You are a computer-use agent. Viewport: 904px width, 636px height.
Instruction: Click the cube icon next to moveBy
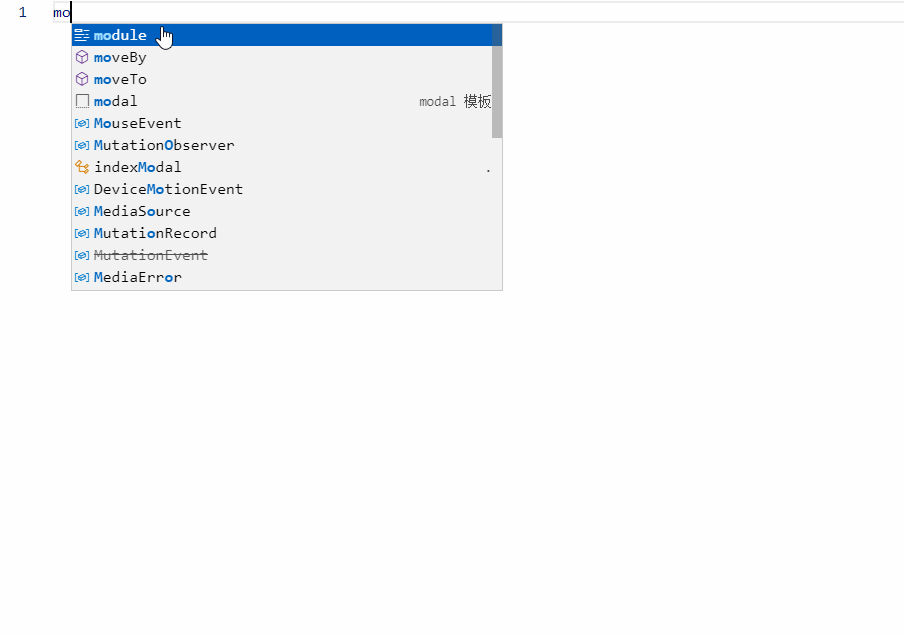click(82, 57)
